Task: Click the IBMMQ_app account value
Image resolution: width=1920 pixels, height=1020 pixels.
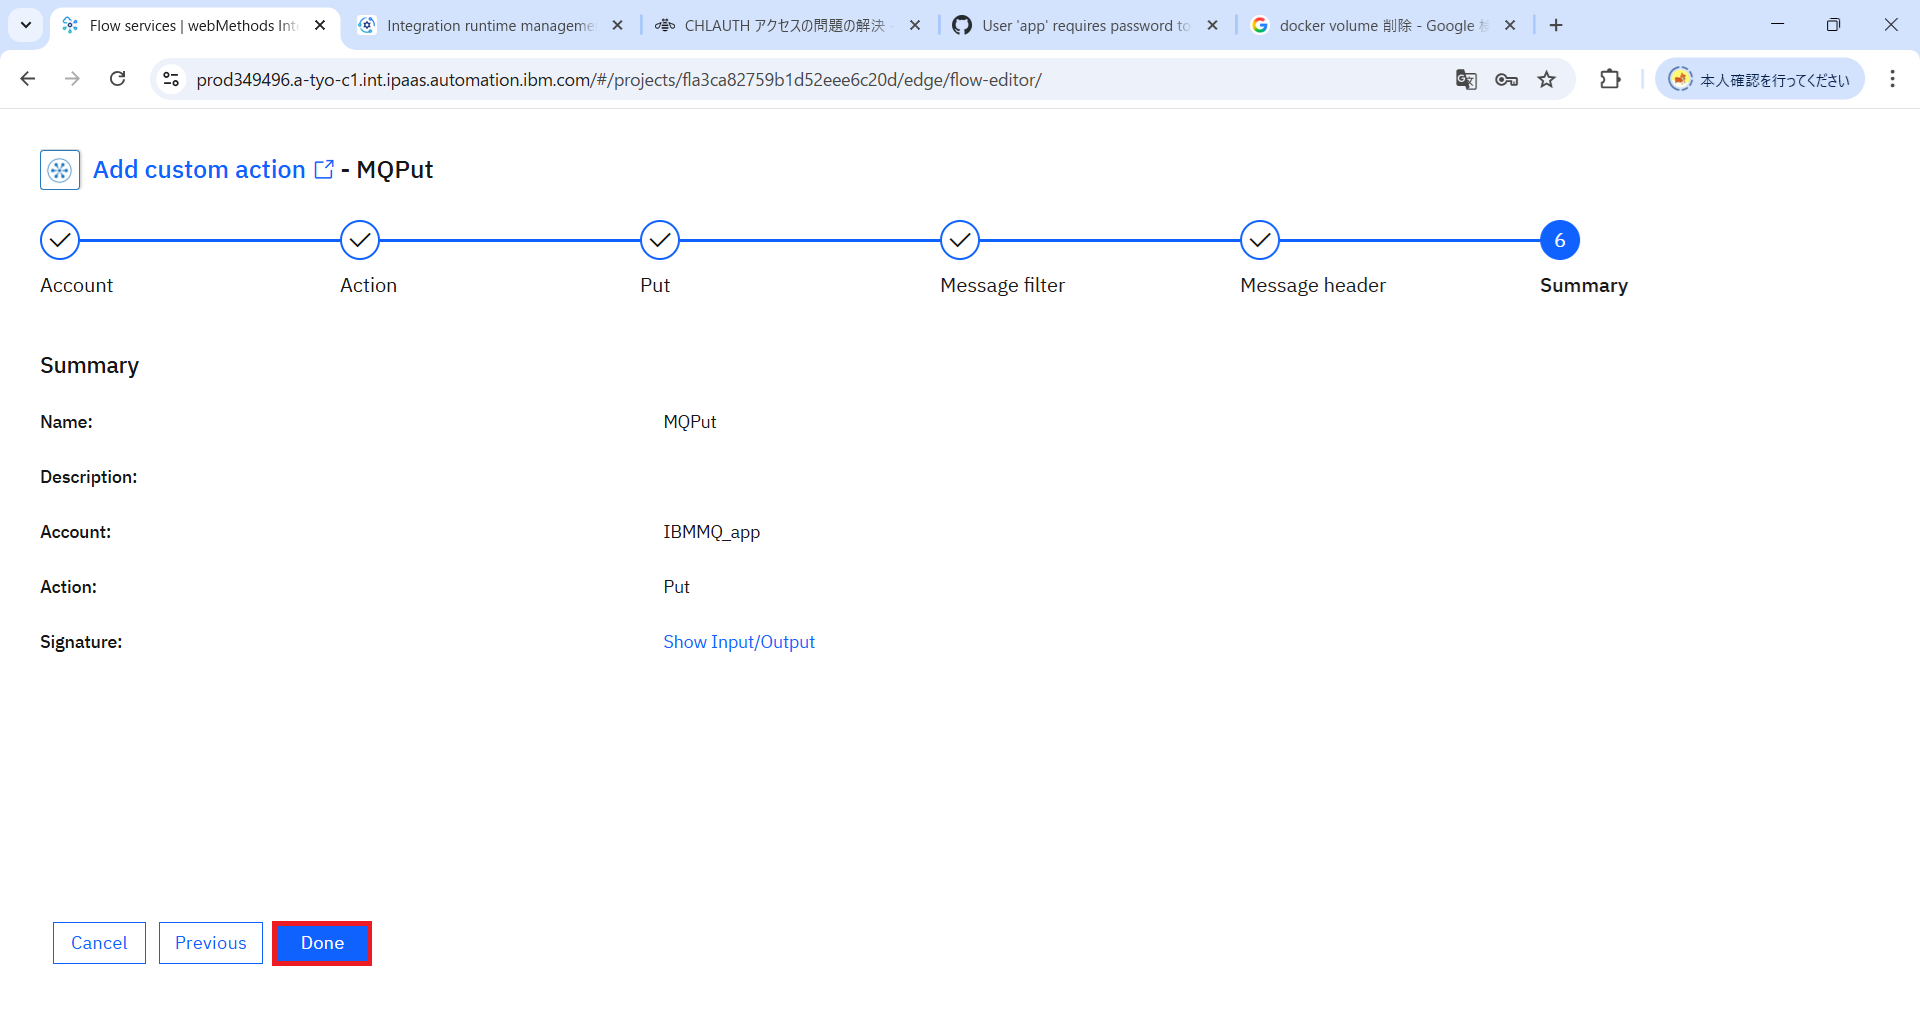Action: [x=711, y=532]
